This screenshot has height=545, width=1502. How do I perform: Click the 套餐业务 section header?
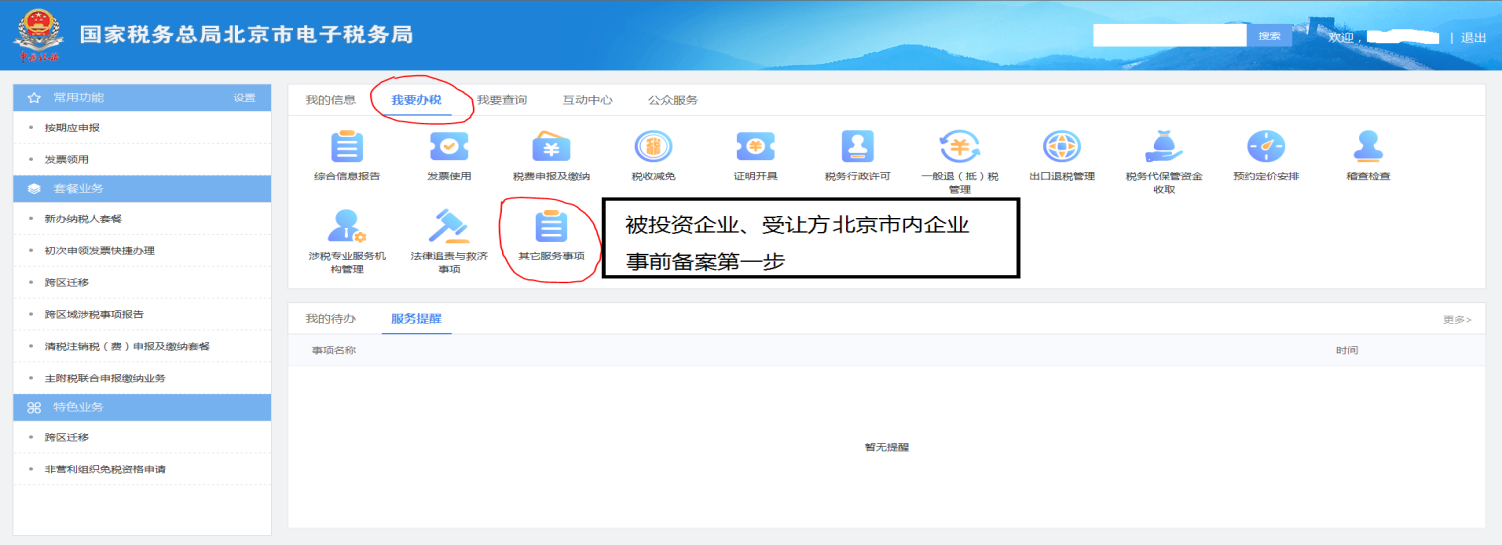(x=142, y=189)
